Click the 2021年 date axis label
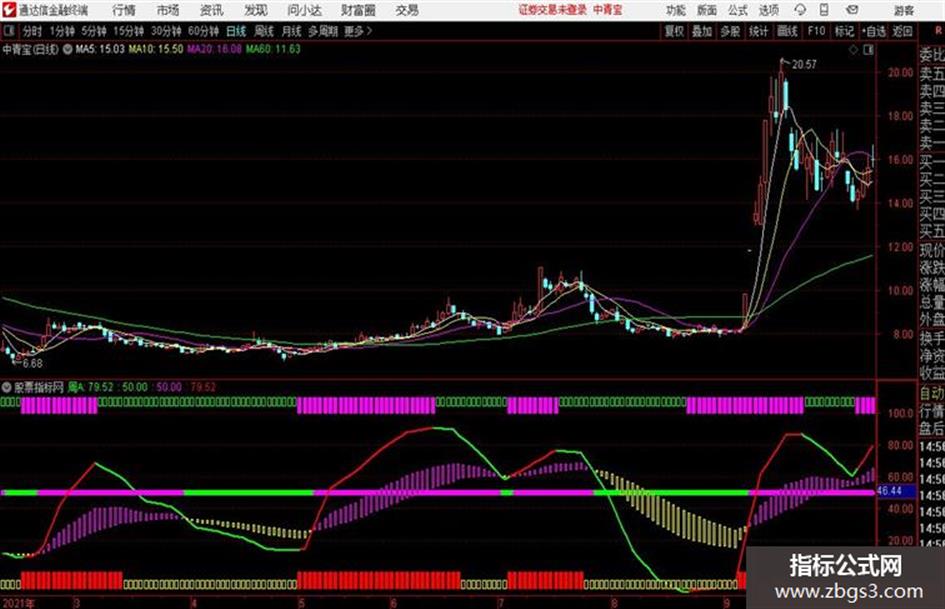The width and height of the screenshot is (945, 609). tap(18, 603)
